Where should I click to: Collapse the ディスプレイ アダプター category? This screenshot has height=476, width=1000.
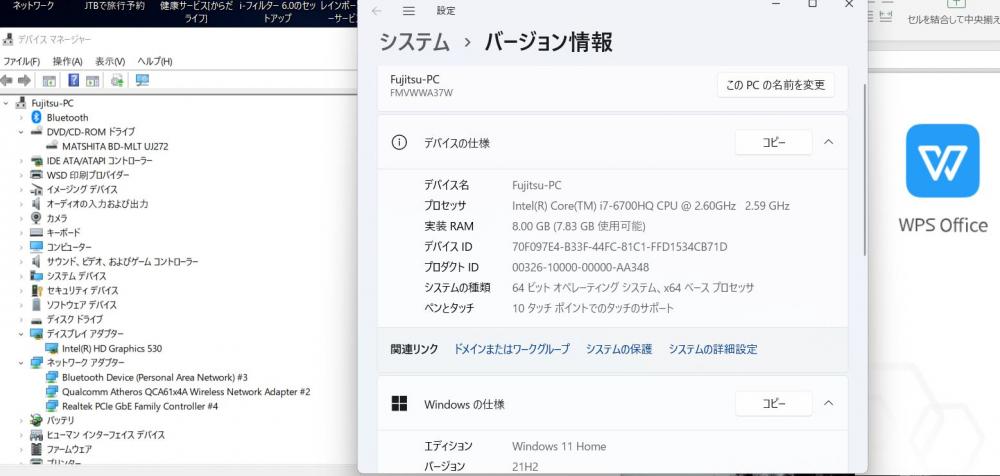coord(21,334)
